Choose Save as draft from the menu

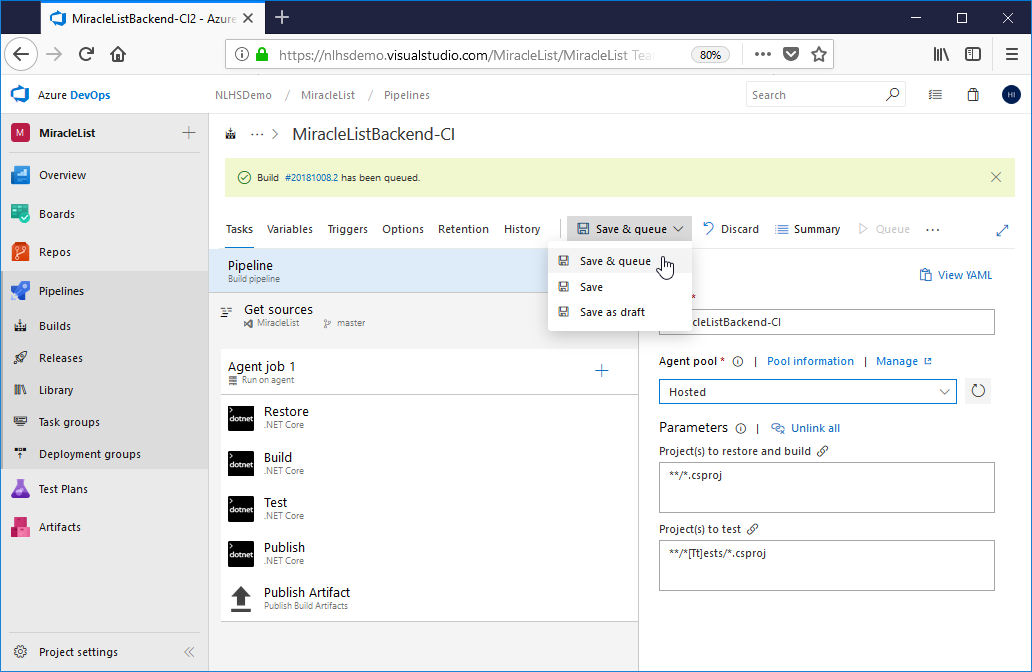click(619, 312)
